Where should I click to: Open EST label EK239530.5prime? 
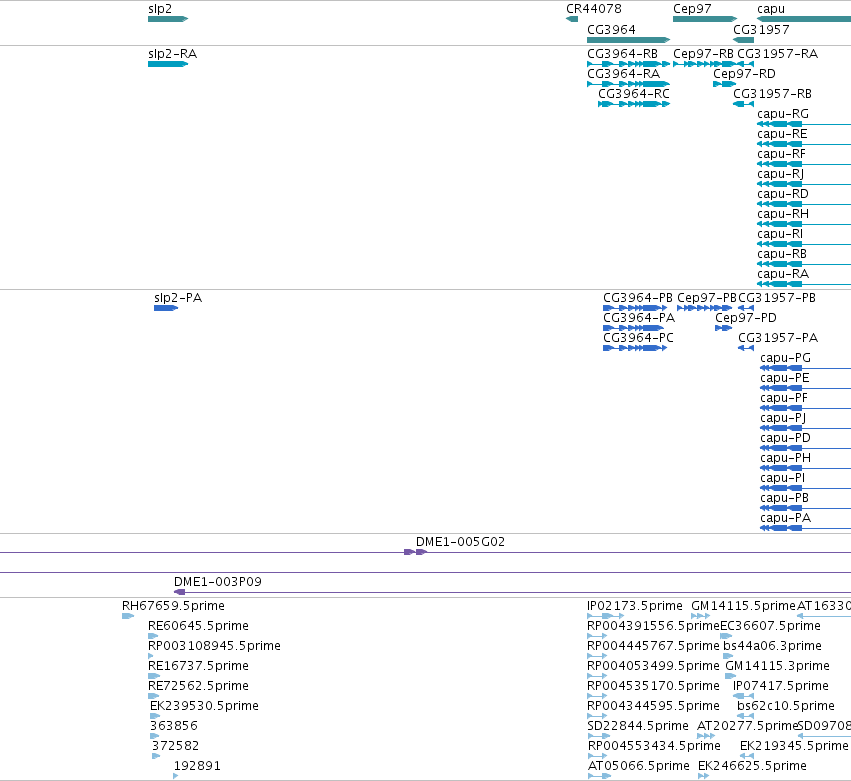pyautogui.click(x=204, y=707)
